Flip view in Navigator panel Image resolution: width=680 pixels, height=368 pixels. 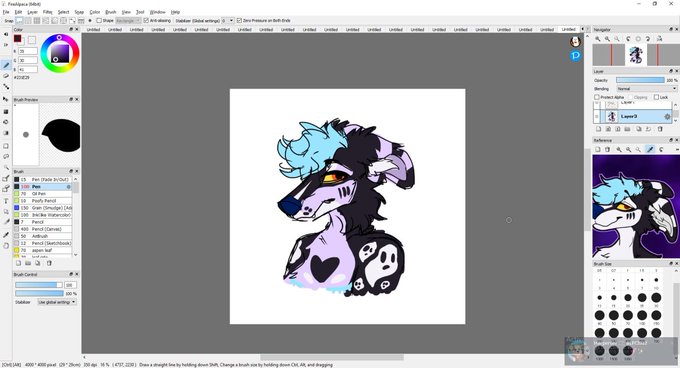[659, 39]
